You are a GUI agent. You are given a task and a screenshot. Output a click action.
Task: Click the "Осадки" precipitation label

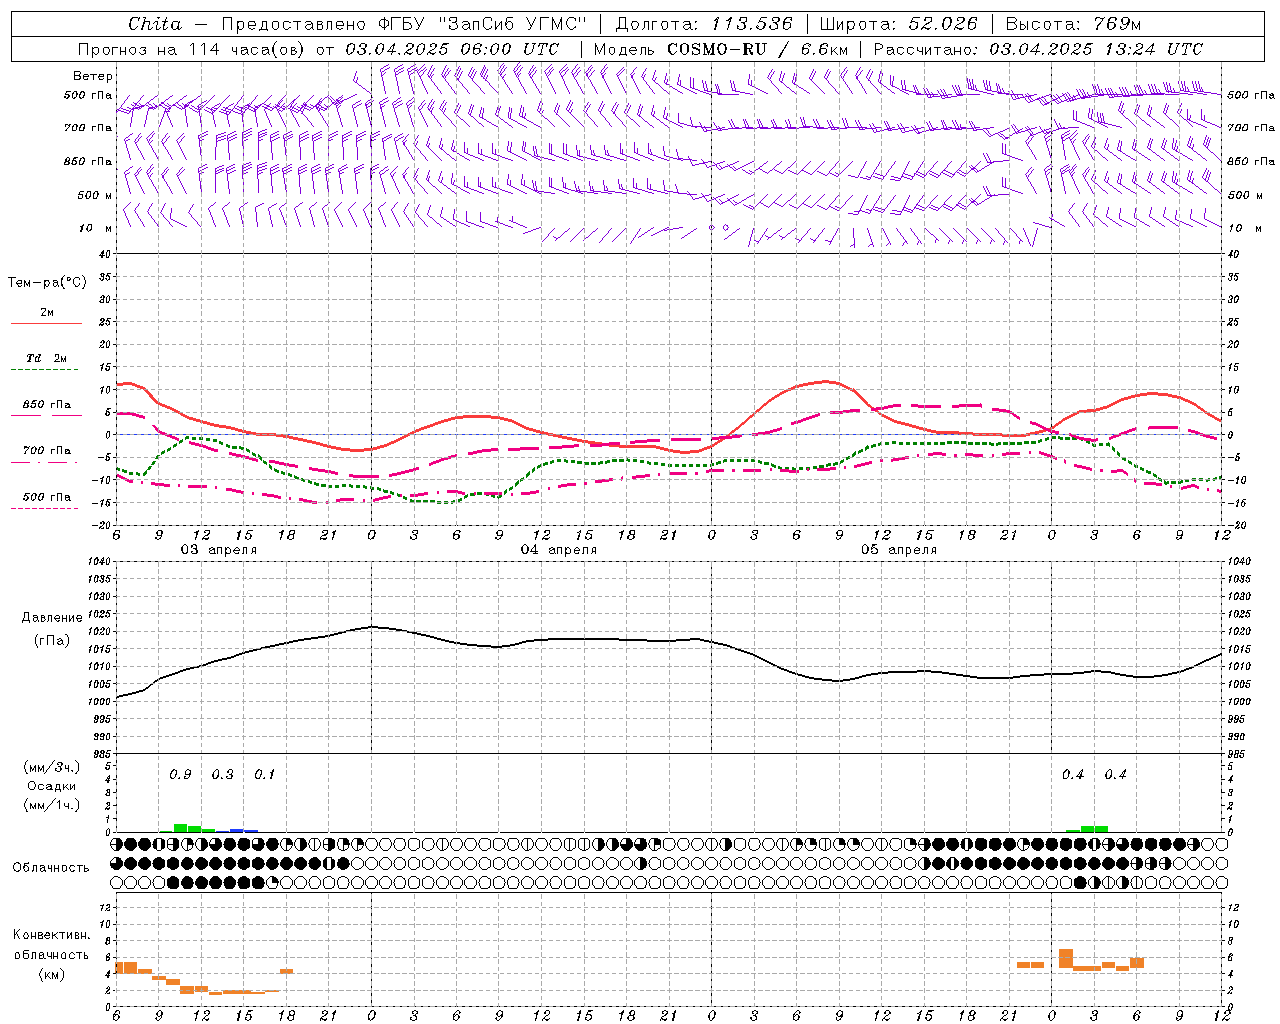pos(51,786)
